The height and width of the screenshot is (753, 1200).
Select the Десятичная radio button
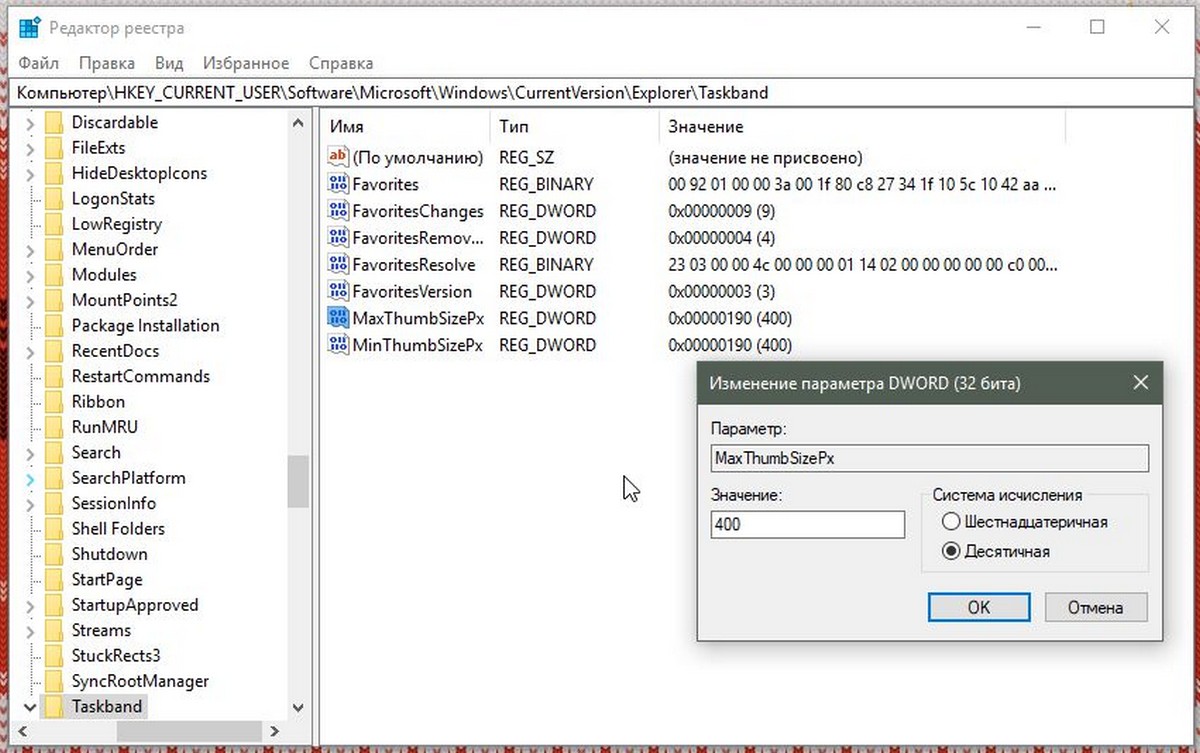[951, 551]
